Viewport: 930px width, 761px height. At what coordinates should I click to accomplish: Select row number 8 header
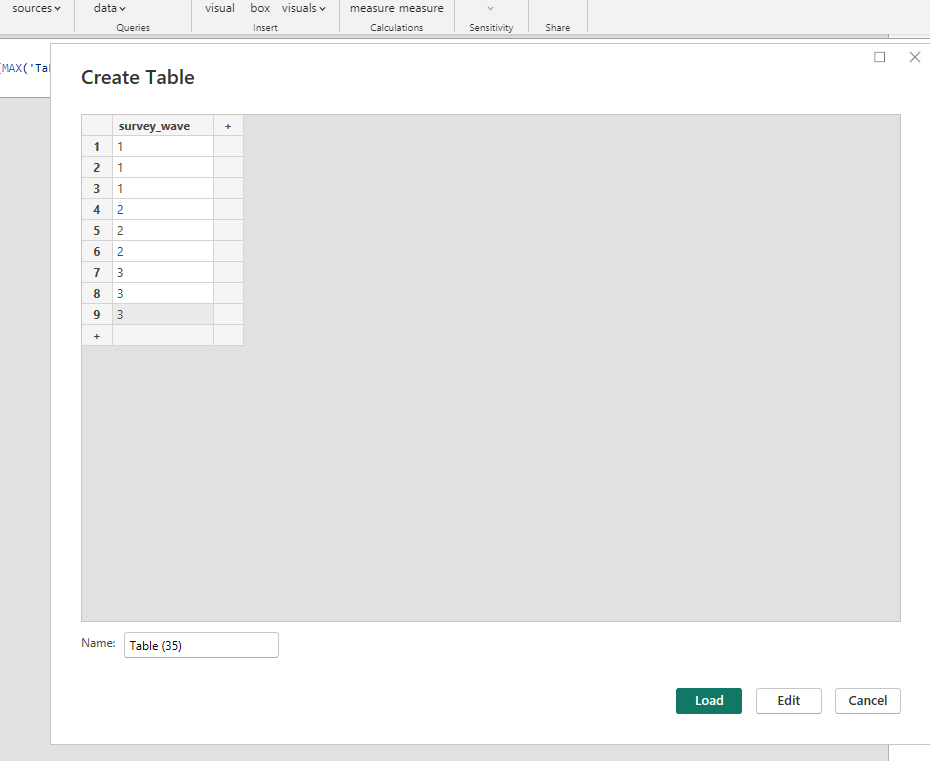coord(97,294)
